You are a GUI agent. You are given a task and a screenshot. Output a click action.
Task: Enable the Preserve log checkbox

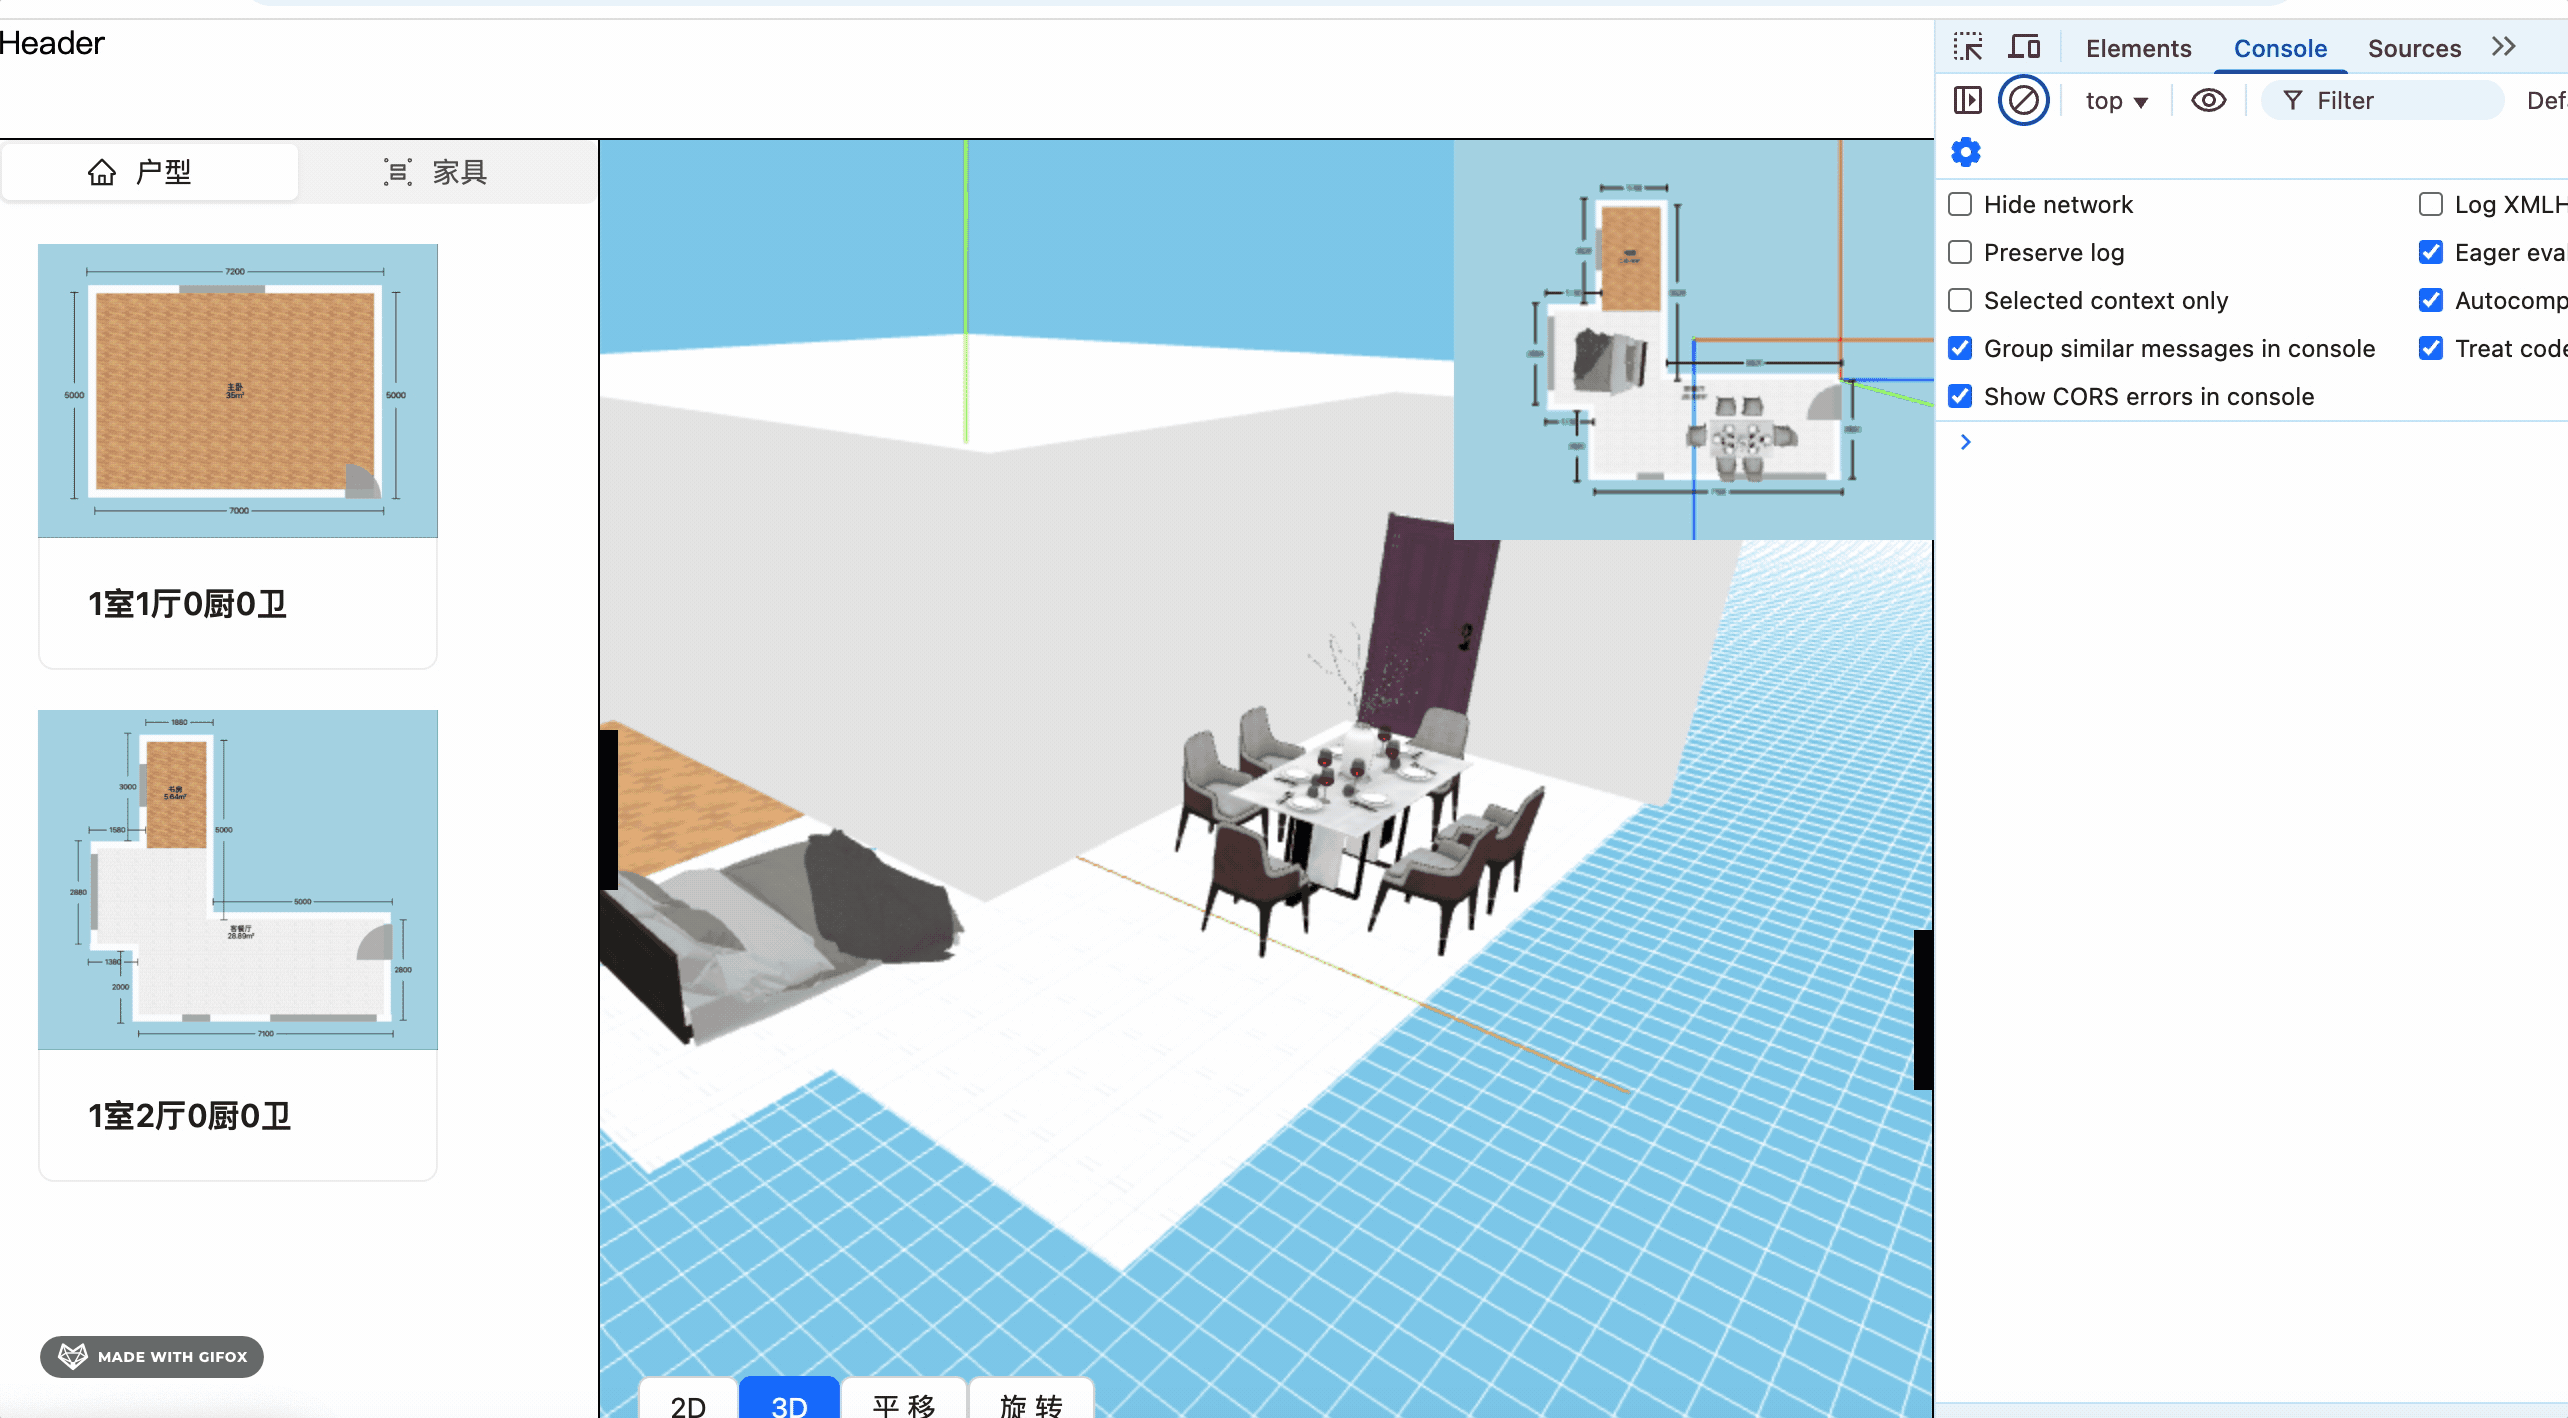[1960, 252]
